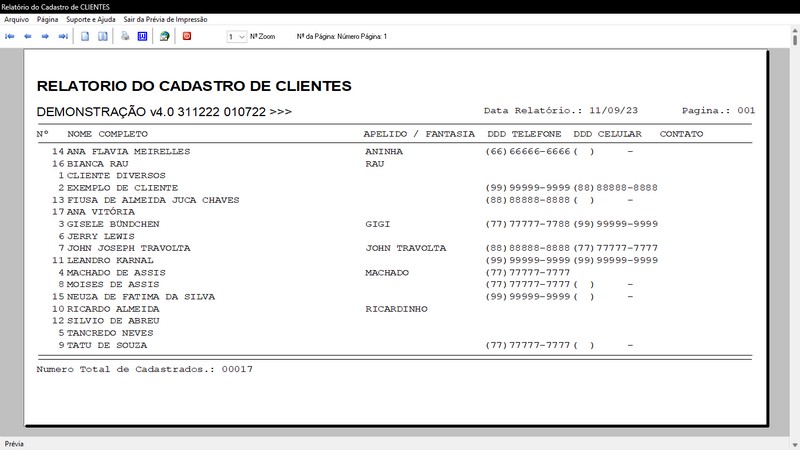Viewport: 800px width, 450px height.
Task: Click Numero Total de Cadastrados.: 00017
Action: (144, 369)
